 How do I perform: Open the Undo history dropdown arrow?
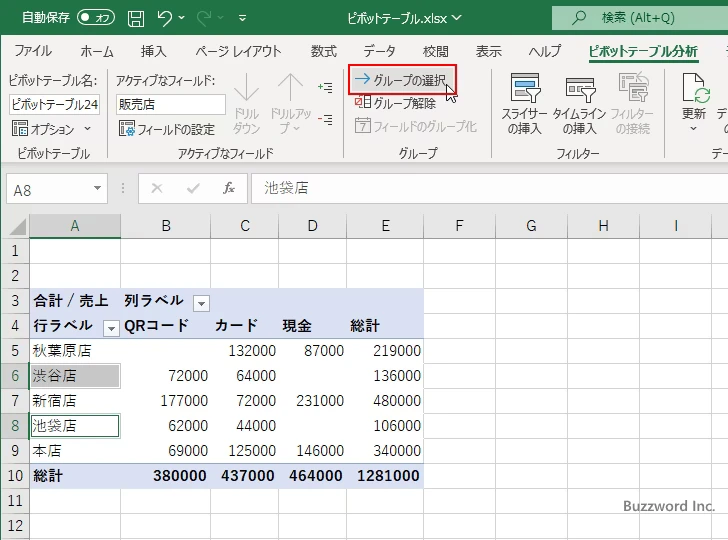pos(182,18)
